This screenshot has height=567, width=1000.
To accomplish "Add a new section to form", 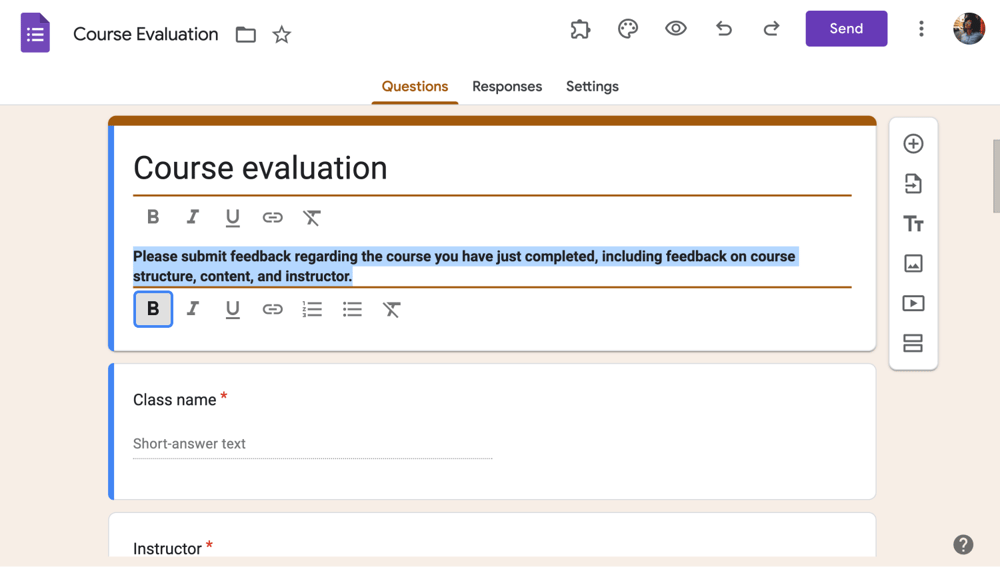I will pyautogui.click(x=912, y=343).
